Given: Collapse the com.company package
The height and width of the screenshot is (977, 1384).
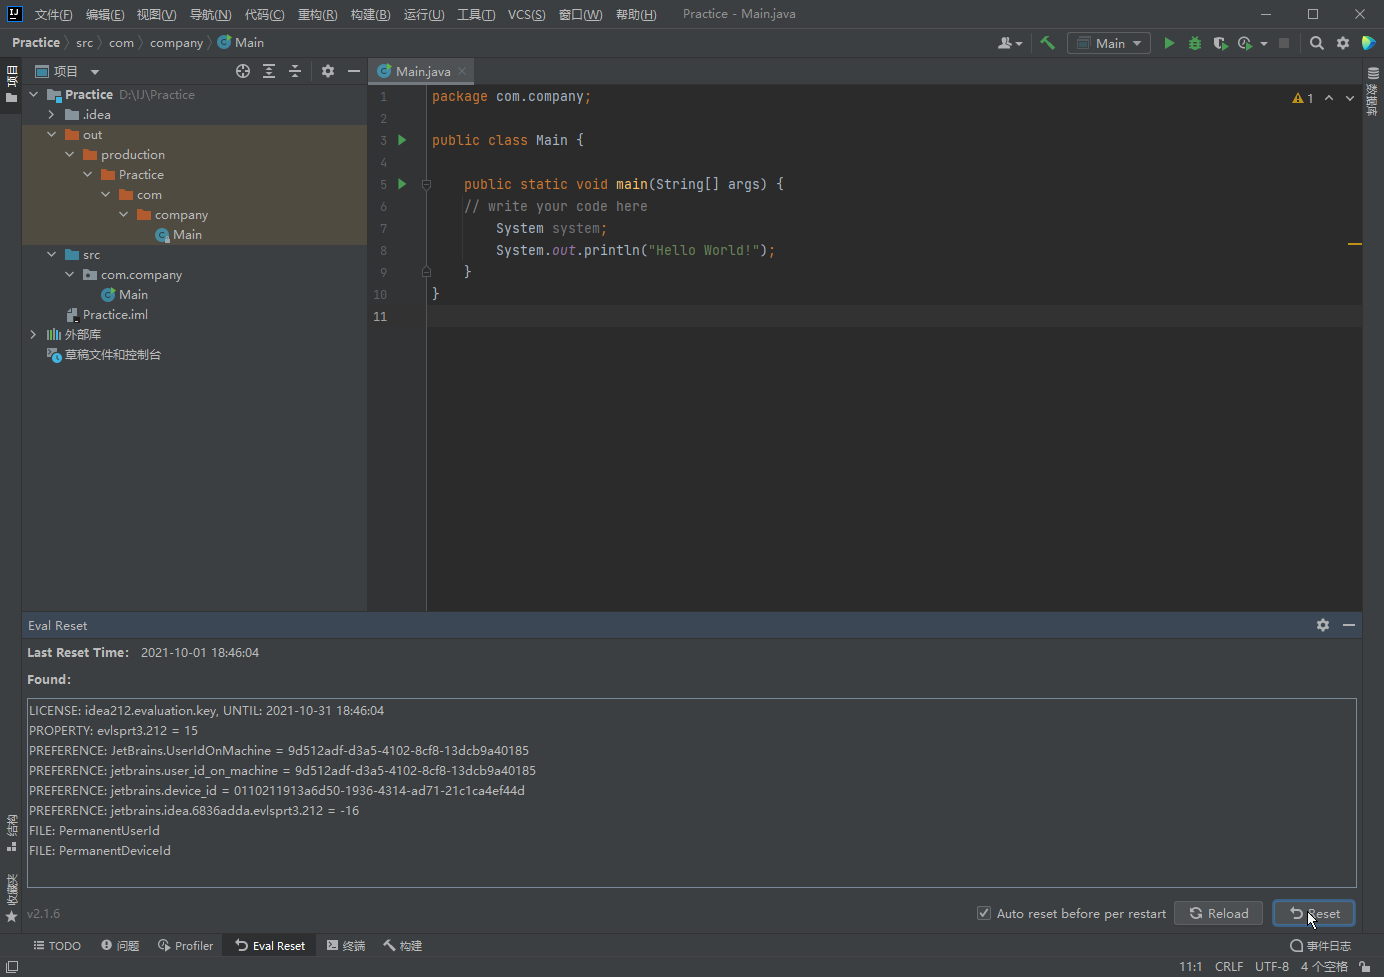Looking at the screenshot, I should tap(69, 274).
